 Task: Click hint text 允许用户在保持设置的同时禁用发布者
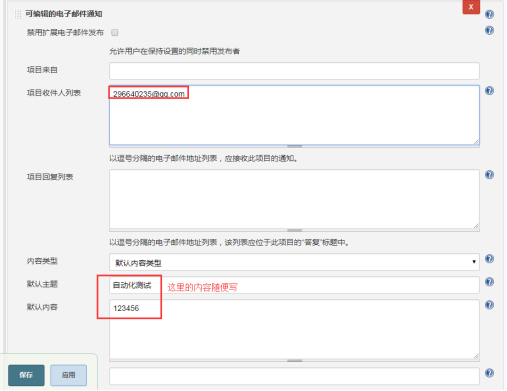175,51
